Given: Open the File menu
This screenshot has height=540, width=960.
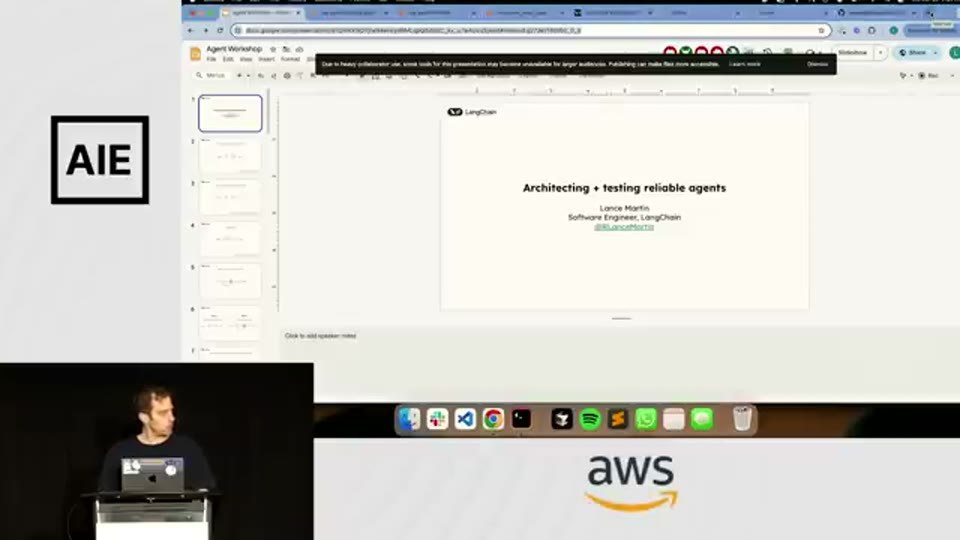Looking at the screenshot, I should 211,59.
